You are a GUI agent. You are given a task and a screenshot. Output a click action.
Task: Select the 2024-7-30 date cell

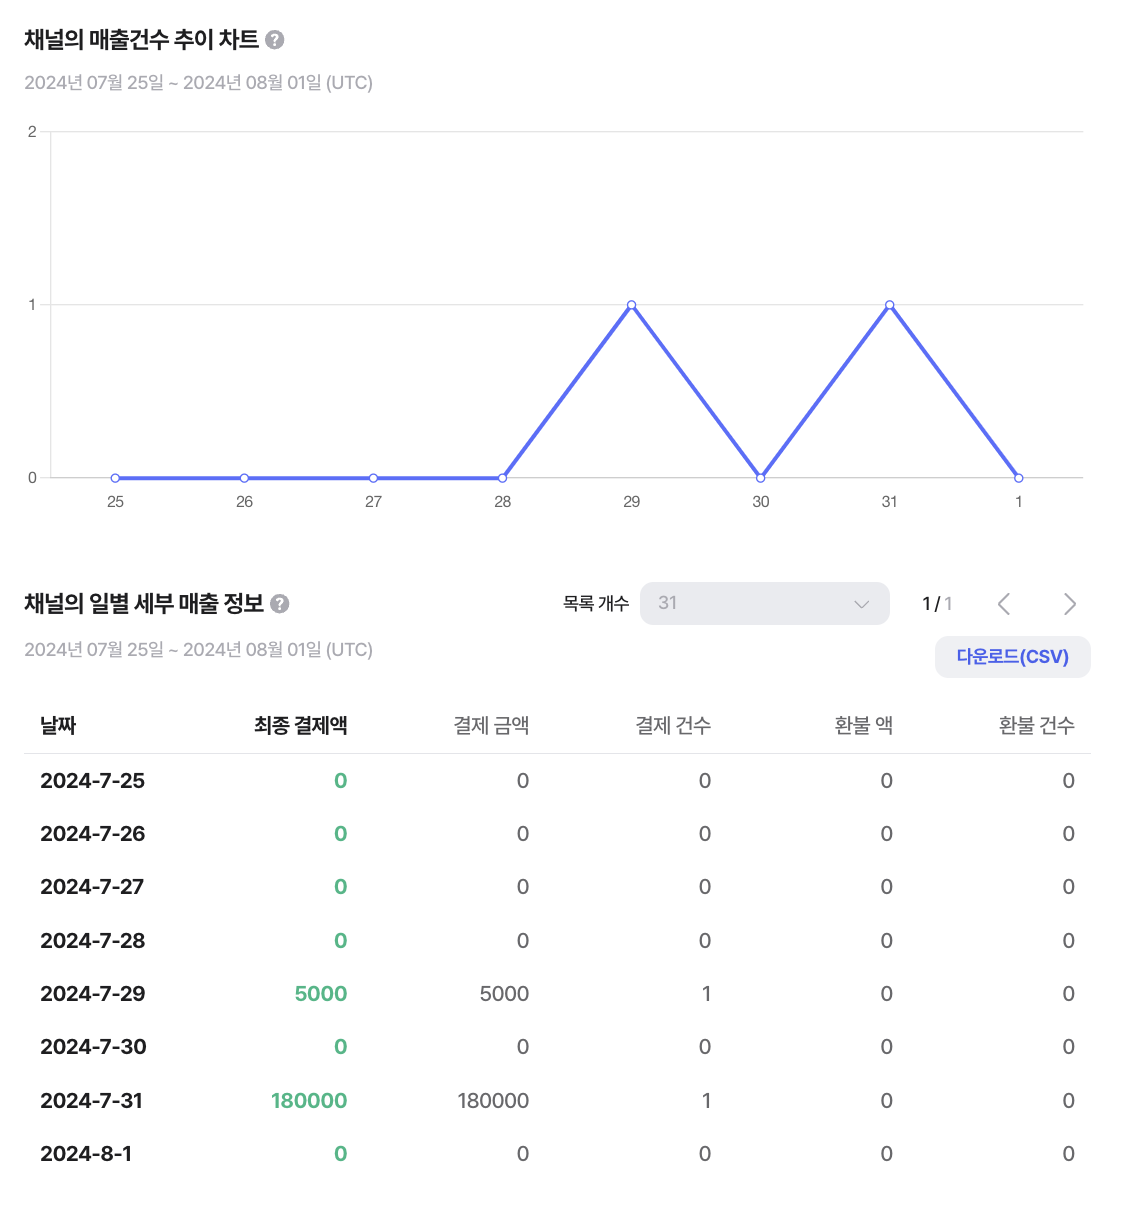[93, 1047]
